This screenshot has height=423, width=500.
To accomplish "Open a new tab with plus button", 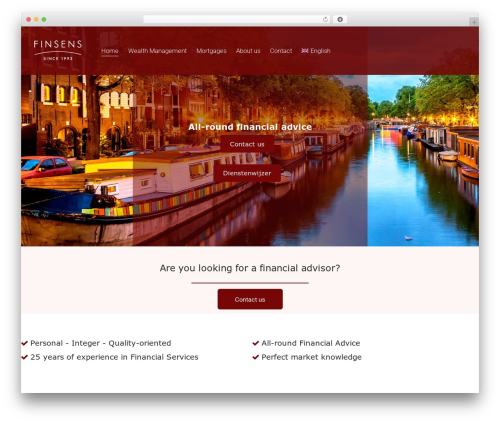I will (474, 22).
